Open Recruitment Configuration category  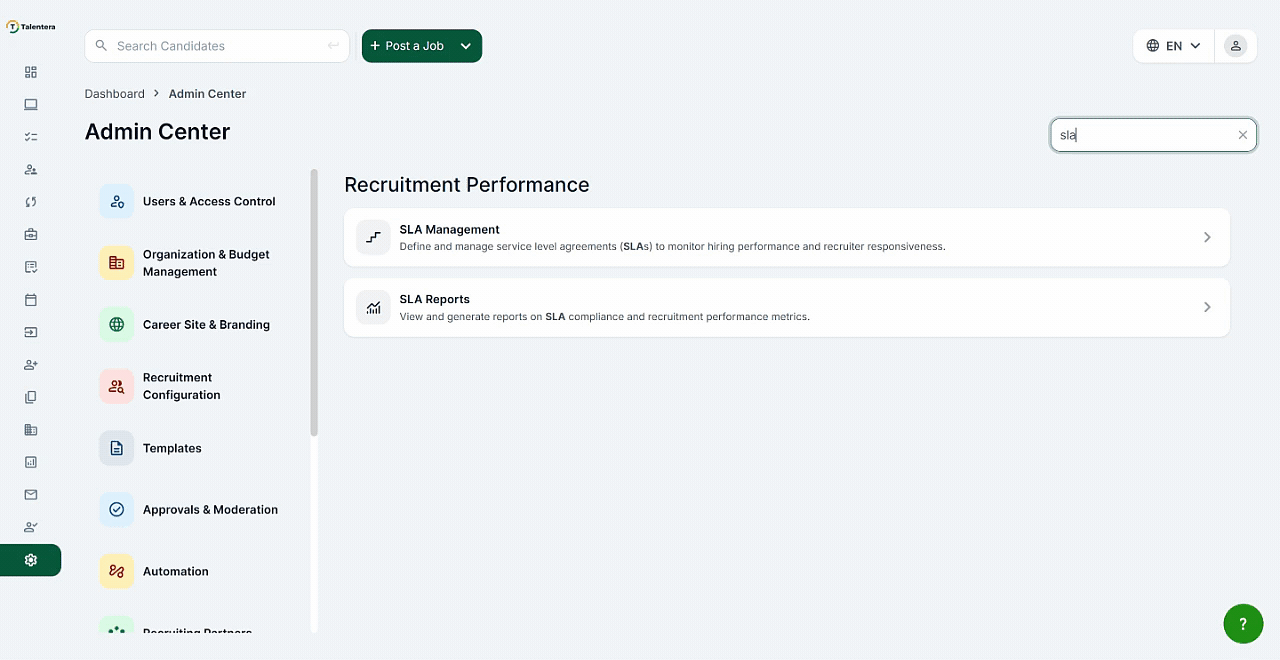coord(181,386)
